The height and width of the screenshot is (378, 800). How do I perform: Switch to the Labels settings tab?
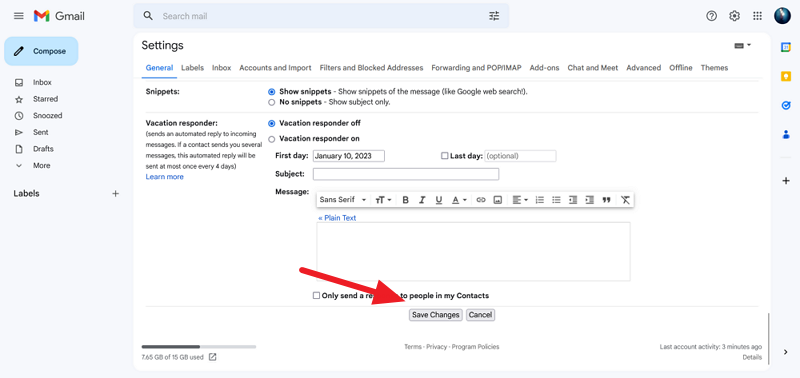[x=192, y=68]
